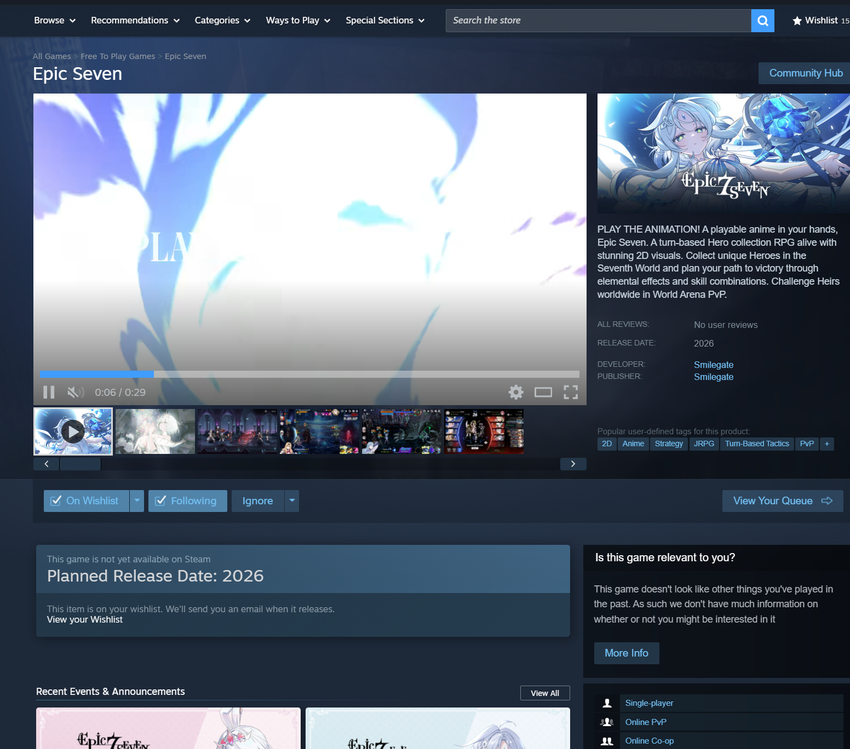Viewport: 850px width, 749px height.
Task: Open the Smilegate developer link
Action: (713, 365)
